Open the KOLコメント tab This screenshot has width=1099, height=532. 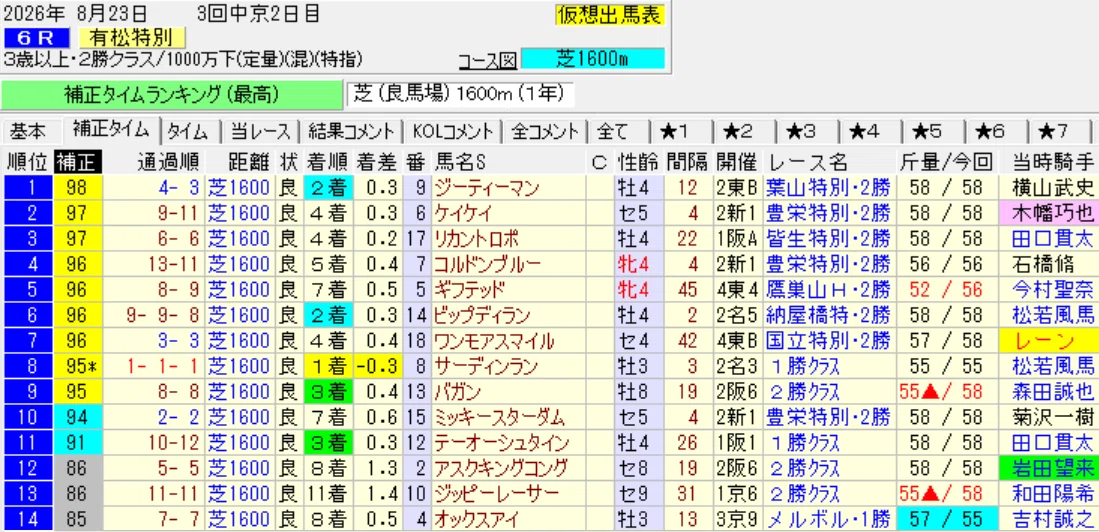454,131
